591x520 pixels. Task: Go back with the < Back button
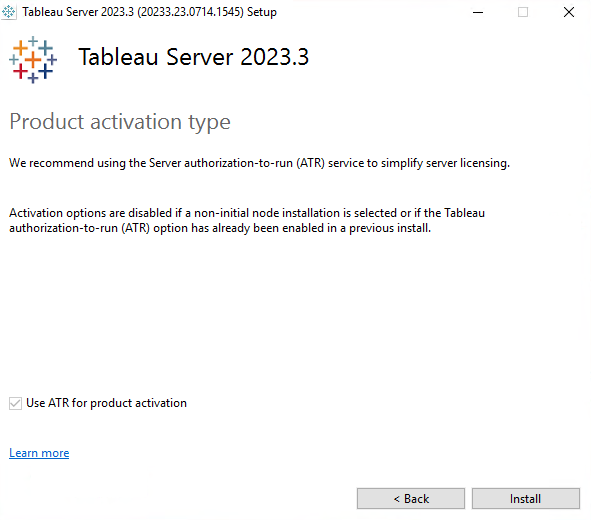[411, 499]
